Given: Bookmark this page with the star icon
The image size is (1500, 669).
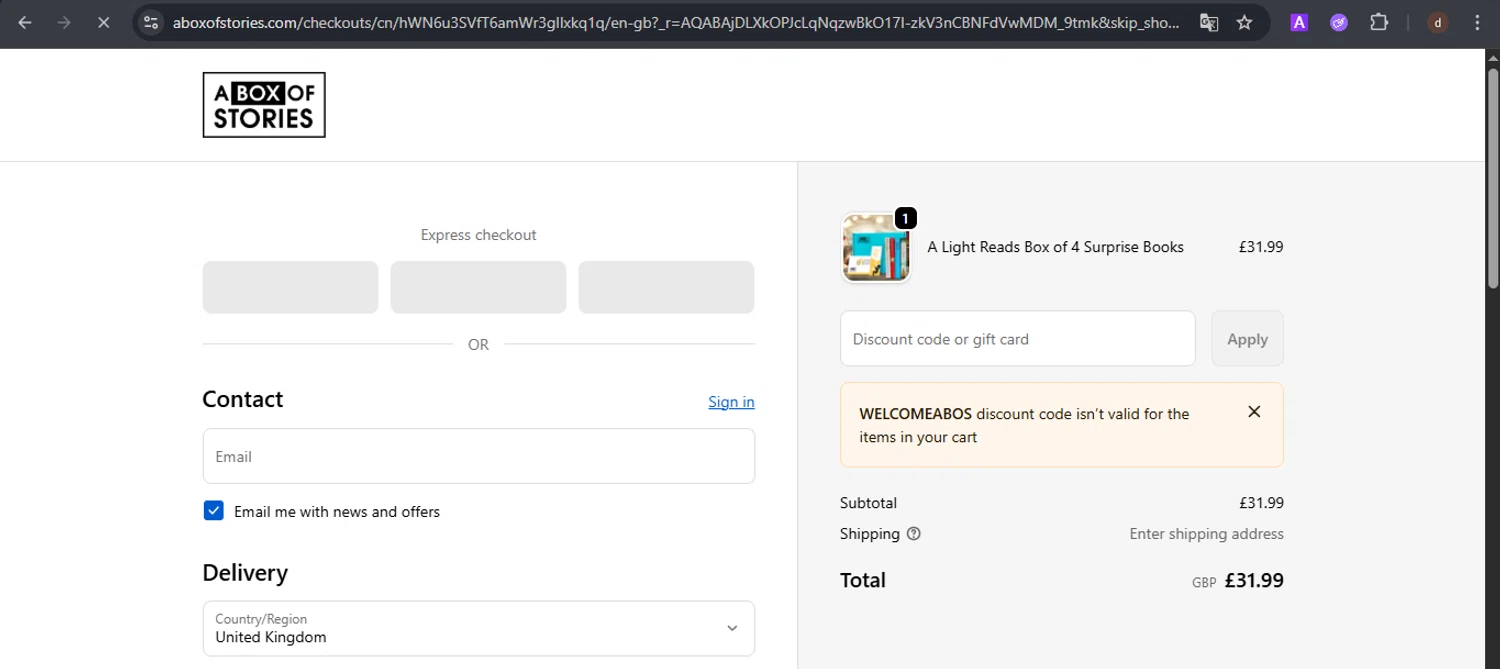Looking at the screenshot, I should tap(1245, 22).
